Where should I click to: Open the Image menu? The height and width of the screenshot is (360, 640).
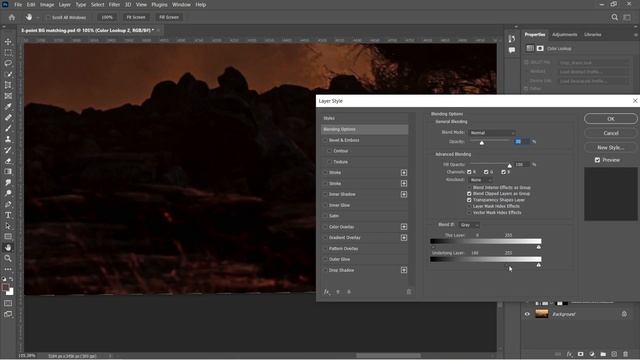(x=47, y=4)
